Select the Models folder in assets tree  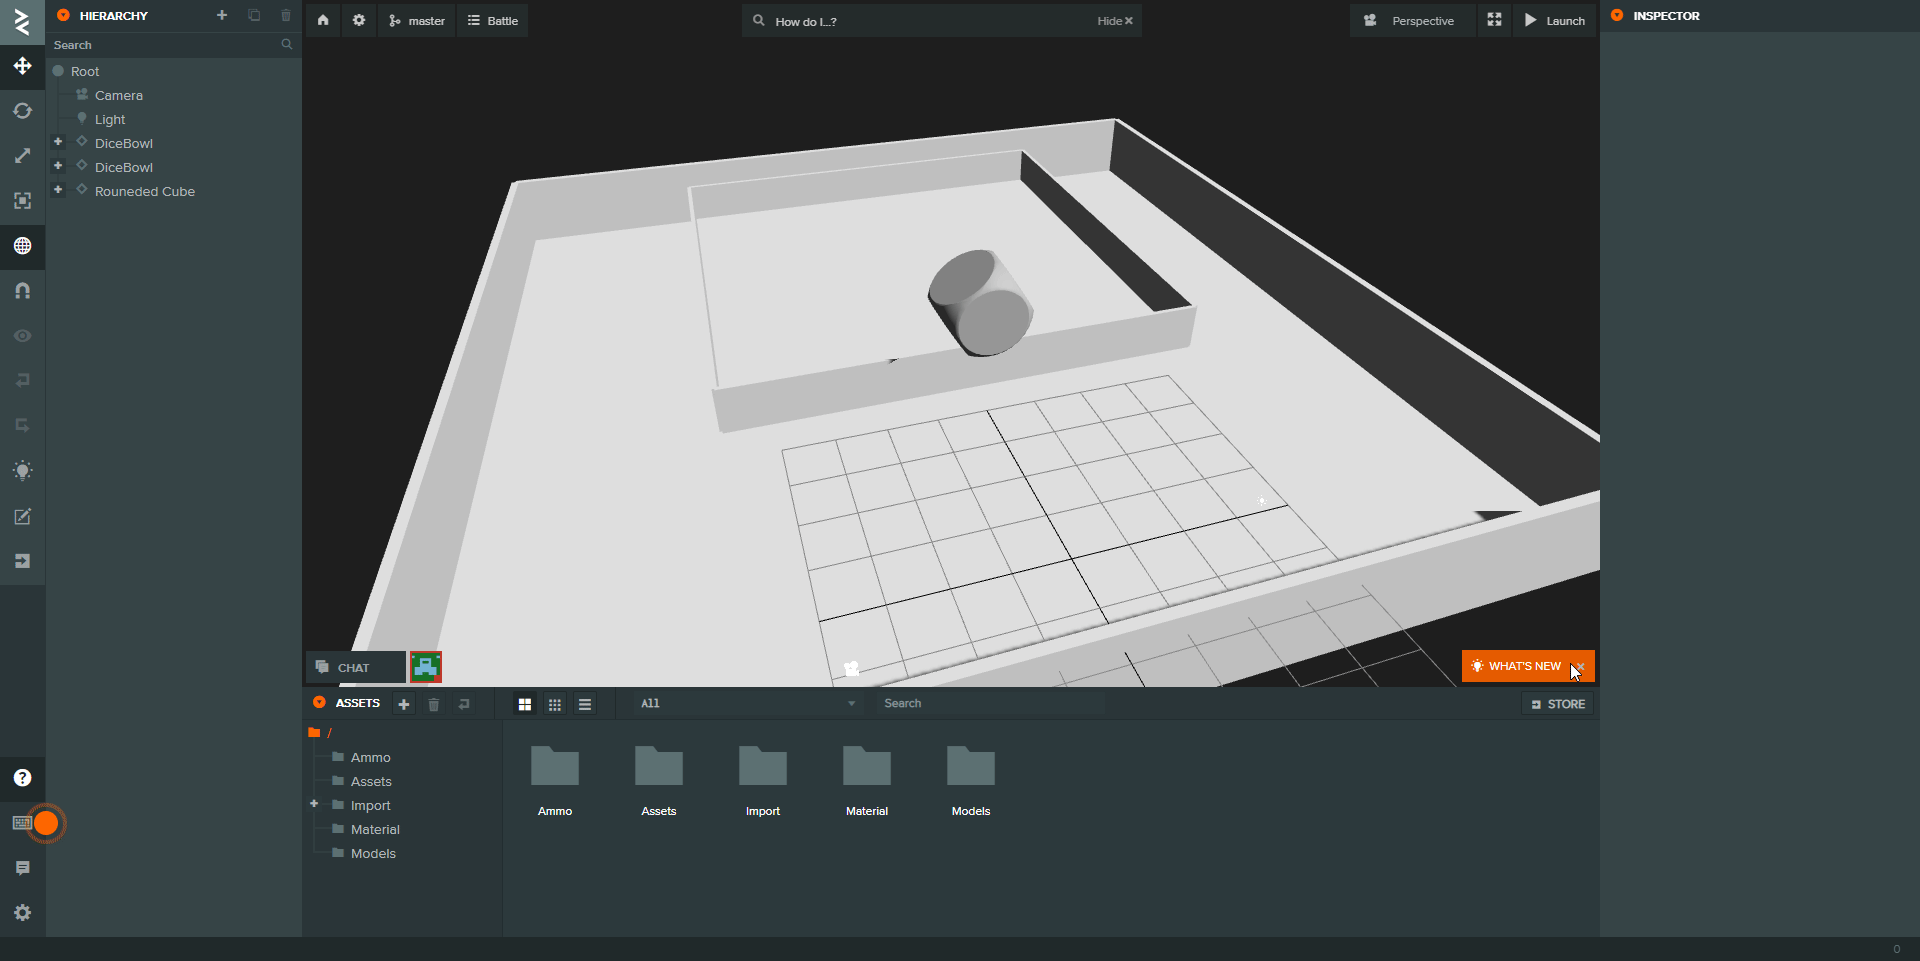[373, 853]
